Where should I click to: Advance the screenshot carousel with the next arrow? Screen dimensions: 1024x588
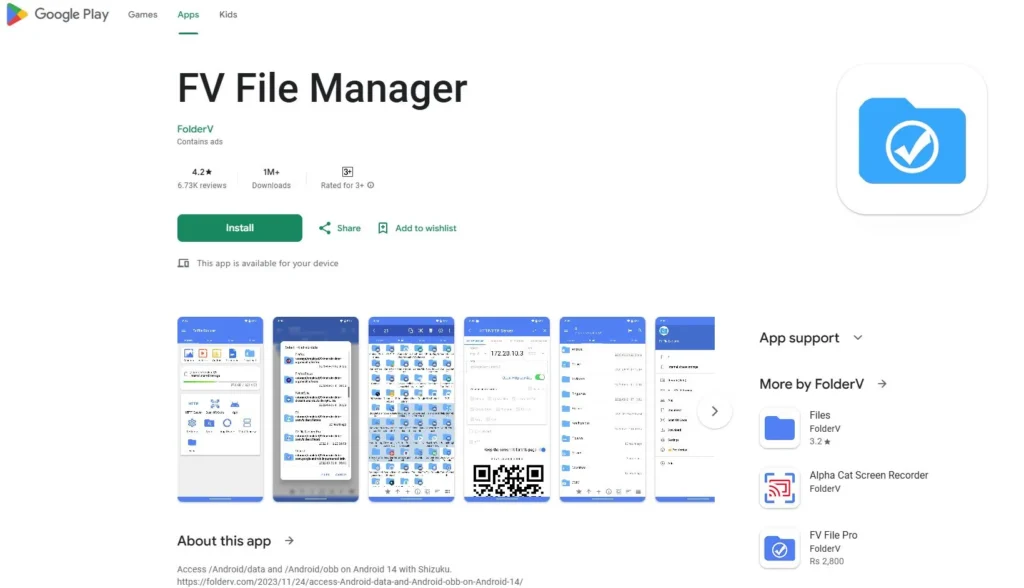(714, 410)
